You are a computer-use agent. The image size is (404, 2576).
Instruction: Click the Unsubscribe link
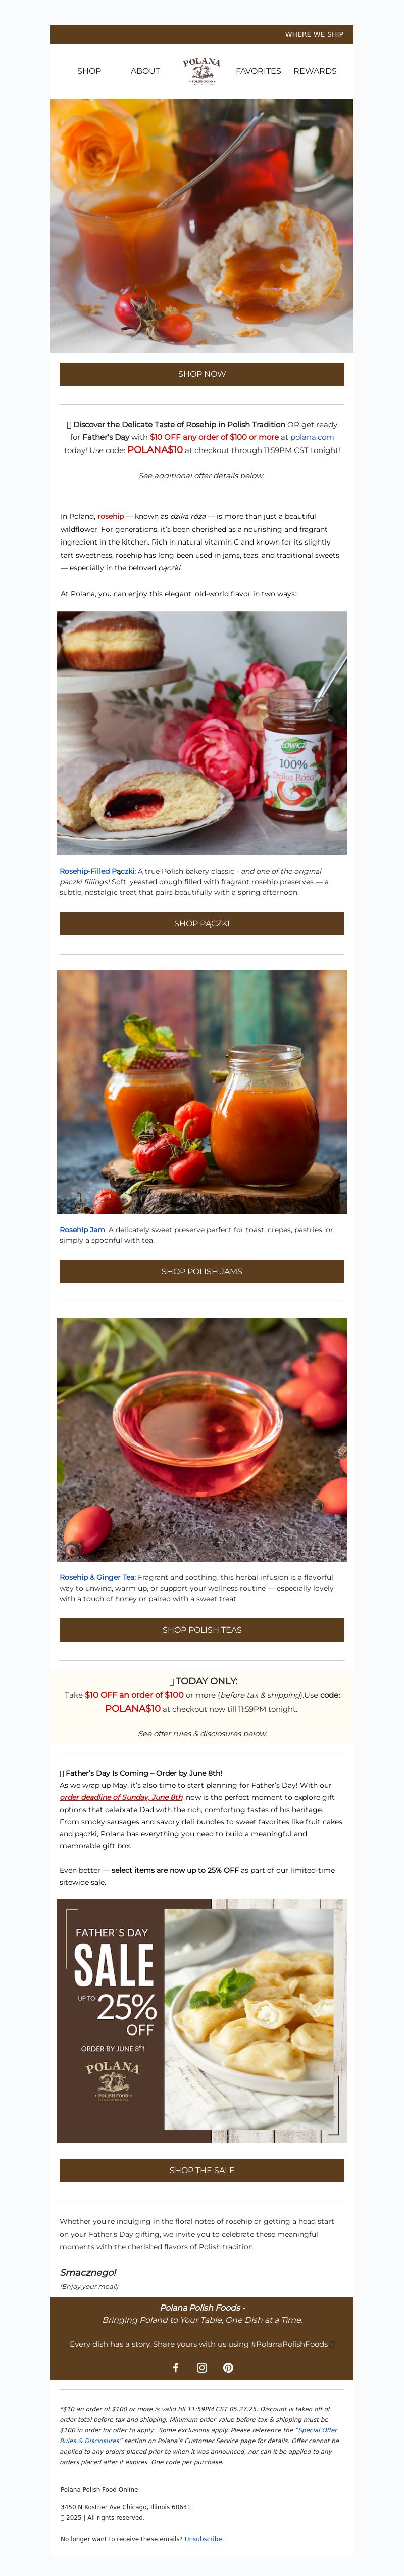pyautogui.click(x=204, y=2538)
